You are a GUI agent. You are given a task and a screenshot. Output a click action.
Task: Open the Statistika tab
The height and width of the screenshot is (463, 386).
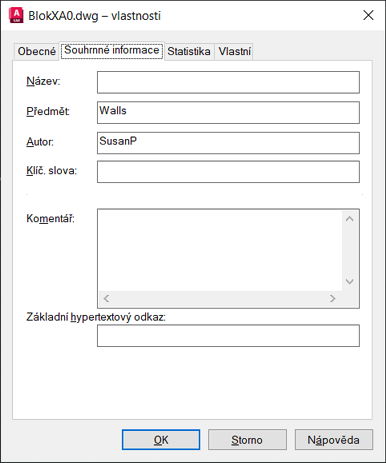(x=189, y=52)
